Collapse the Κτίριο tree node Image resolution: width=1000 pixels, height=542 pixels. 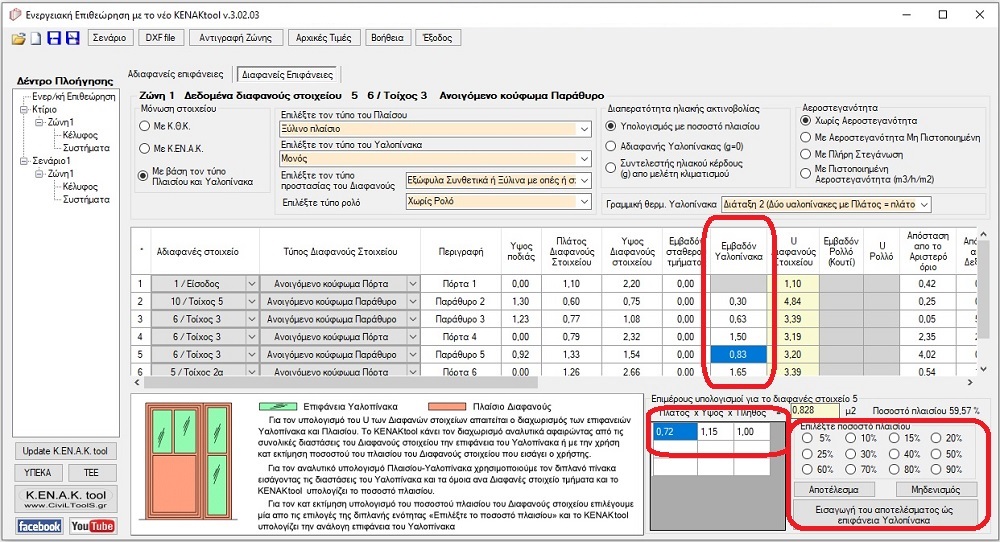[x=24, y=110]
